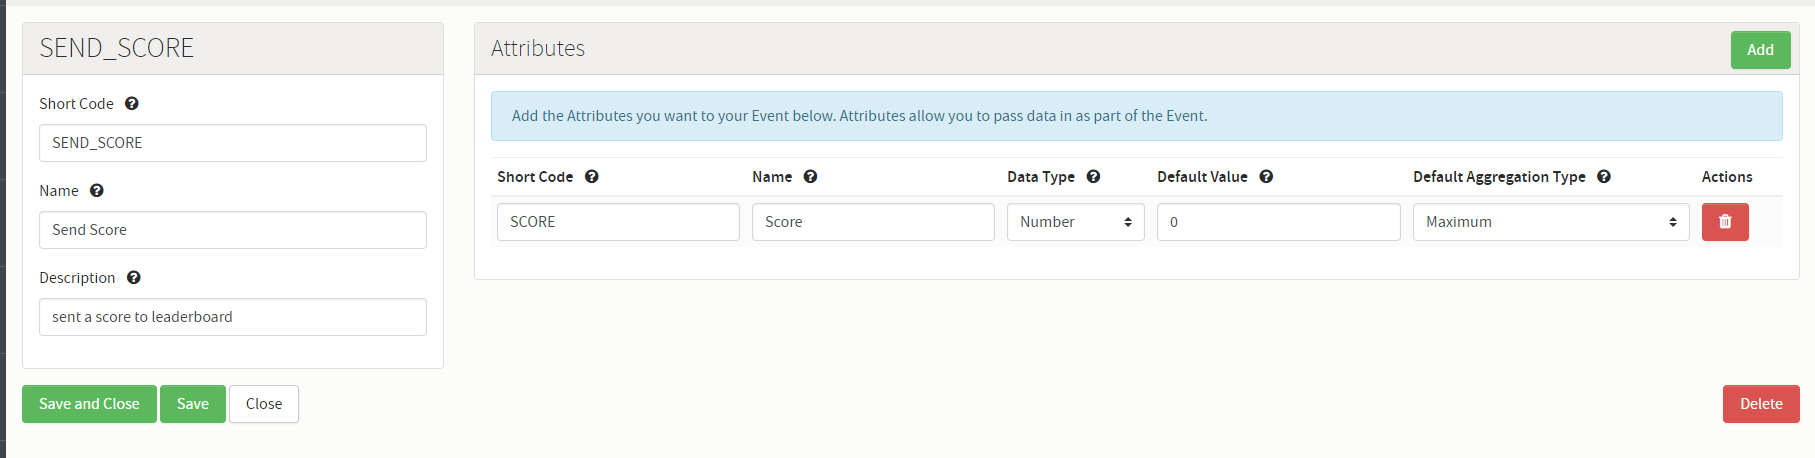Click the white Close button
The width and height of the screenshot is (1815, 458).
(264, 404)
